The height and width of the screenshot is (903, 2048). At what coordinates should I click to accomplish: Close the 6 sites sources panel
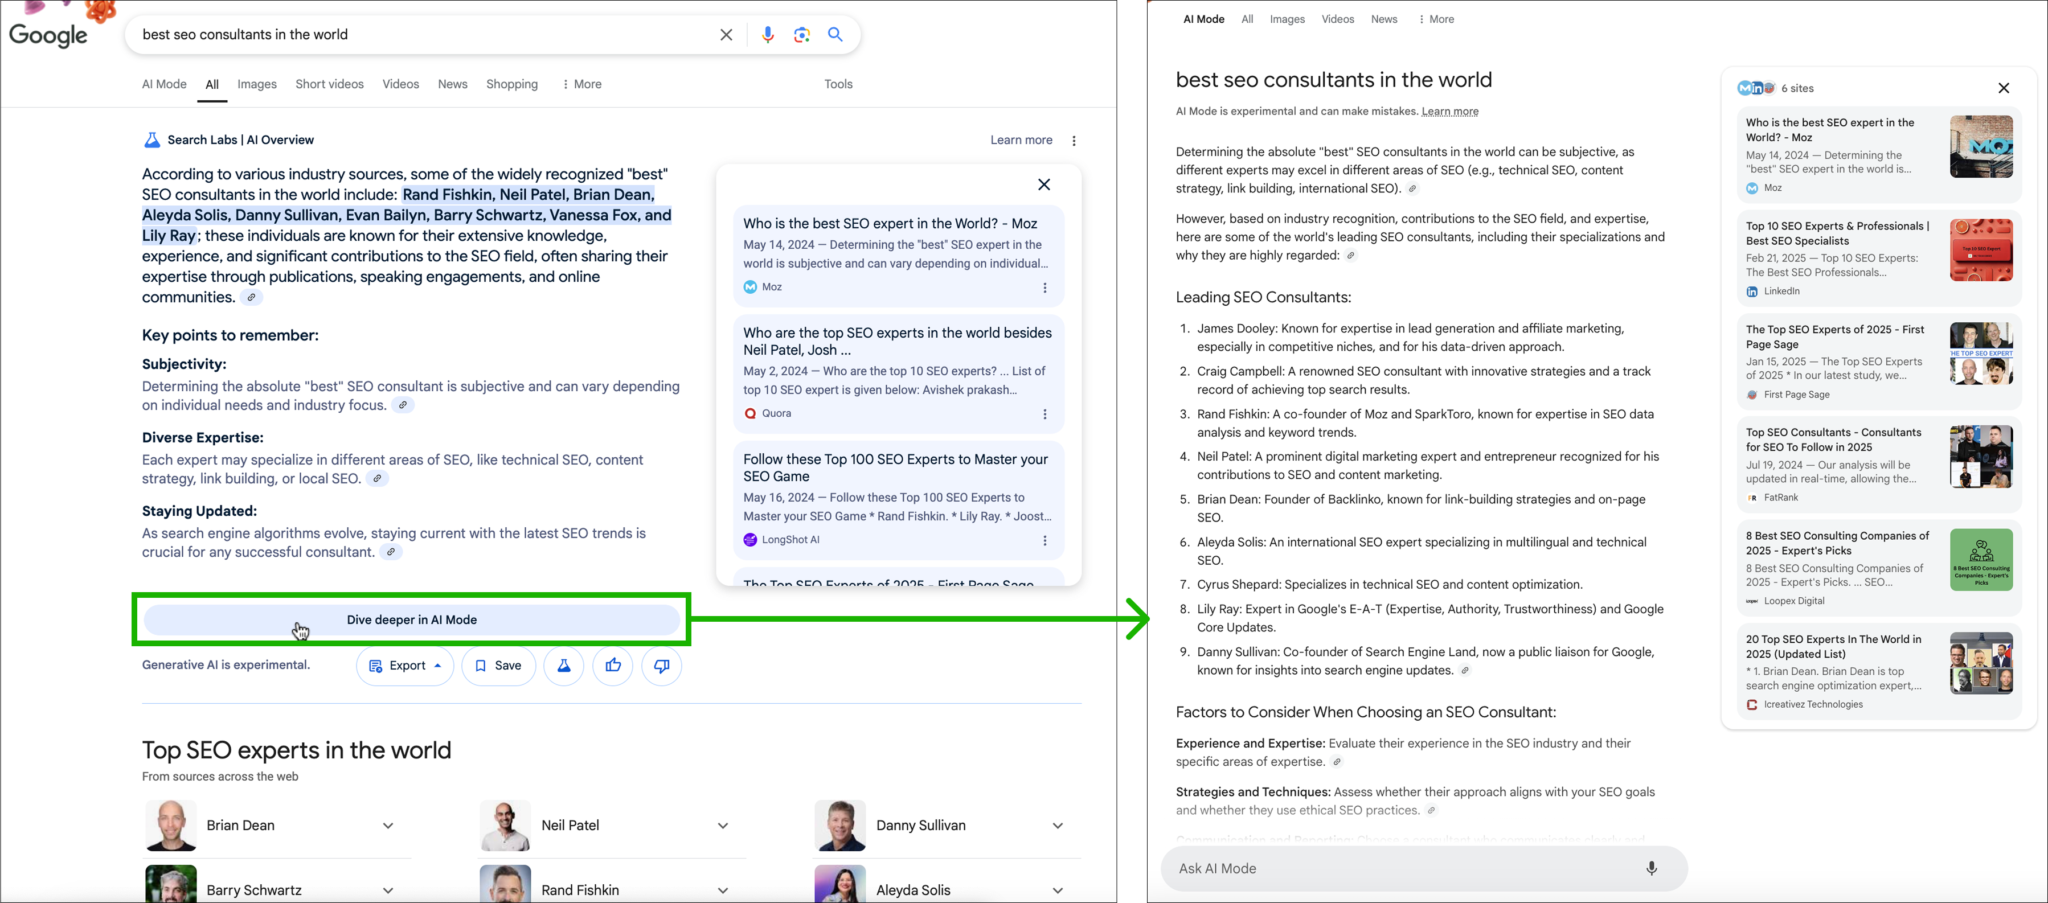(2003, 88)
